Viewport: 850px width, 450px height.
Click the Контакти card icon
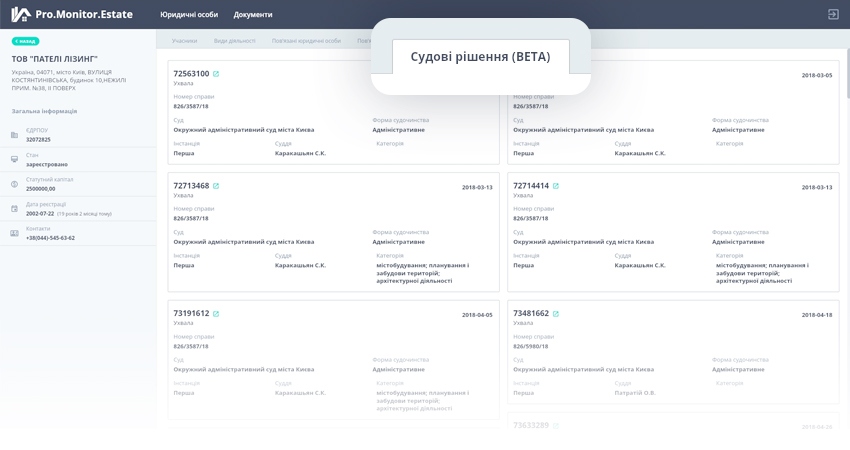(14, 233)
